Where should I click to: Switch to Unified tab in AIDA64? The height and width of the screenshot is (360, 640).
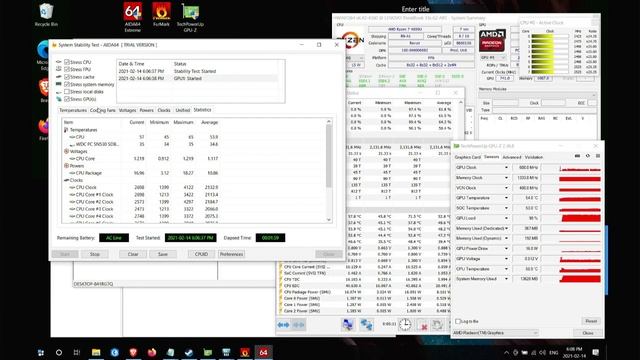point(182,110)
